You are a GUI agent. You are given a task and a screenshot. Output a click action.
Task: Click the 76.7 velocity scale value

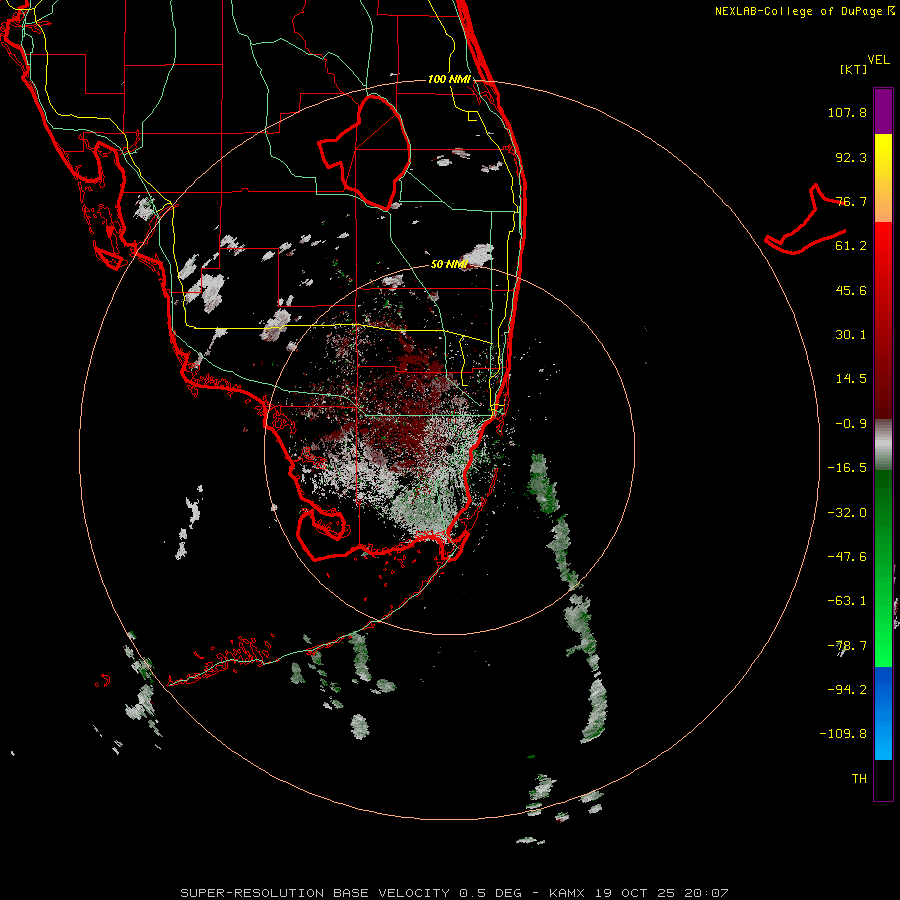click(x=851, y=201)
